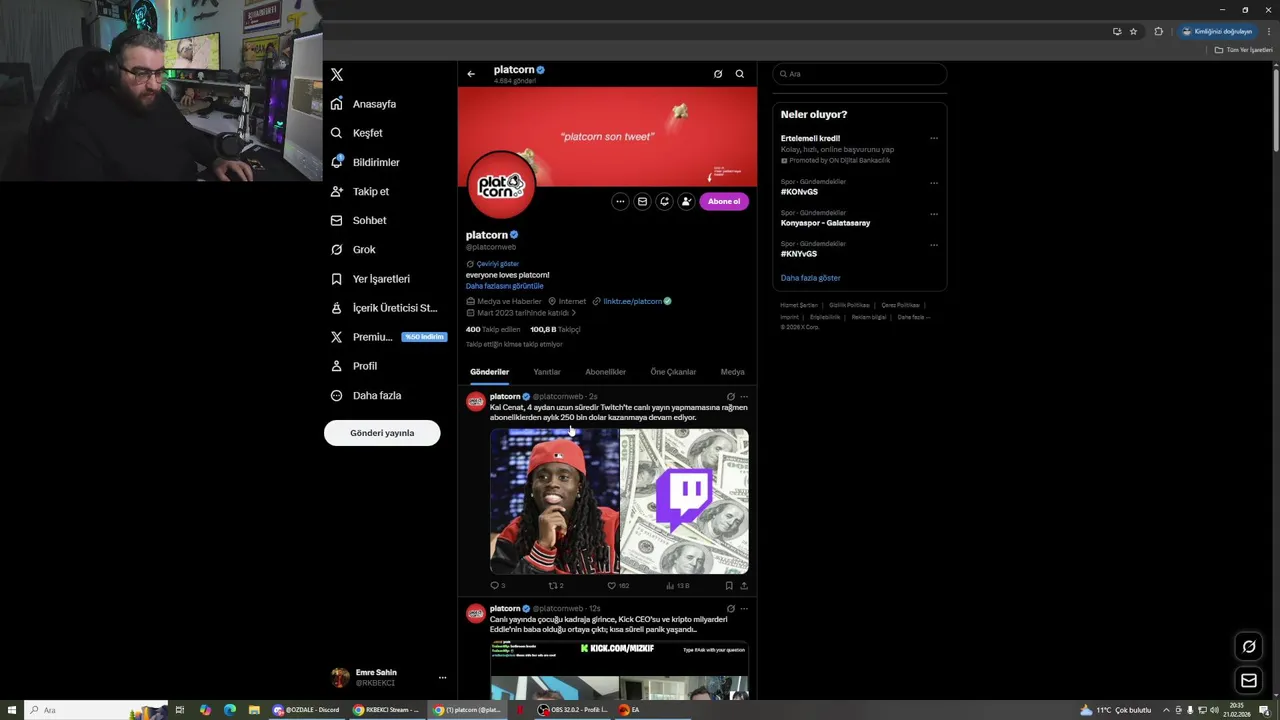Screen dimensions: 1280x720
Task: Open floating messages drawer button
Action: (1249, 681)
